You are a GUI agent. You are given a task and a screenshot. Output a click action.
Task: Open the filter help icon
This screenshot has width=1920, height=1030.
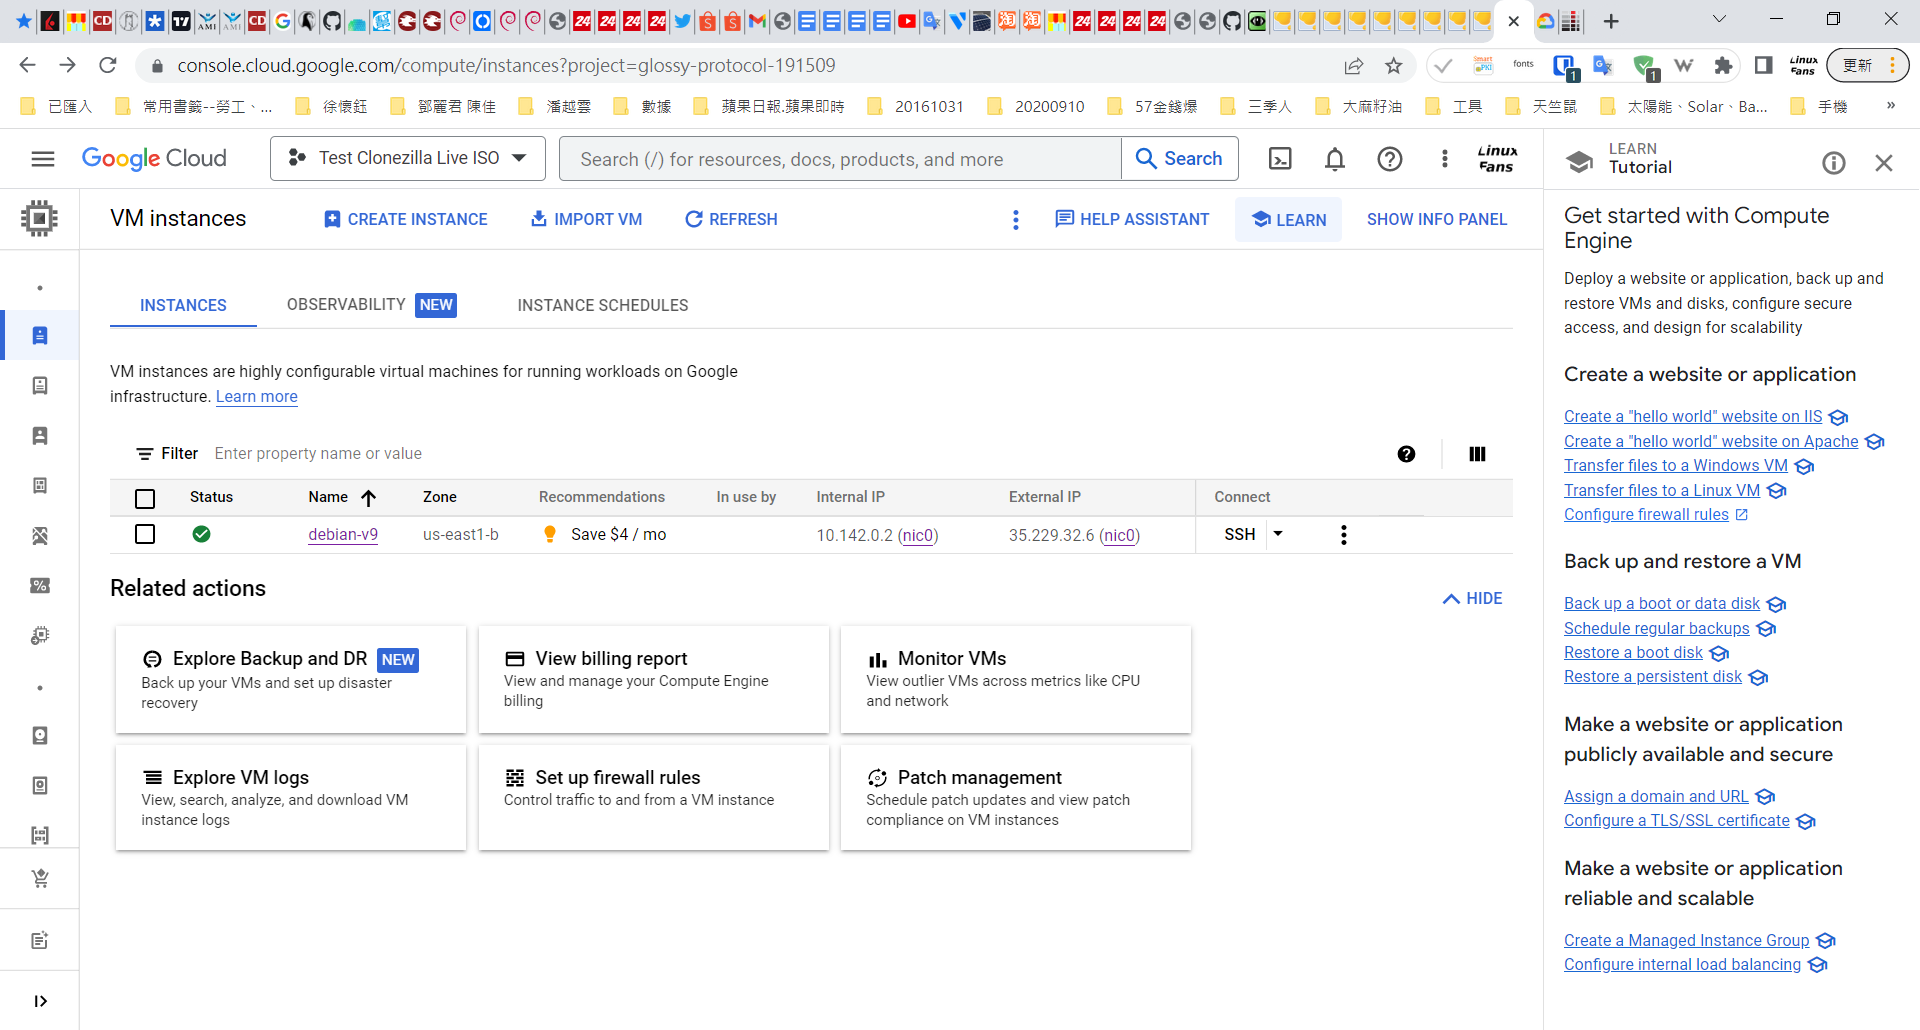pyautogui.click(x=1406, y=454)
